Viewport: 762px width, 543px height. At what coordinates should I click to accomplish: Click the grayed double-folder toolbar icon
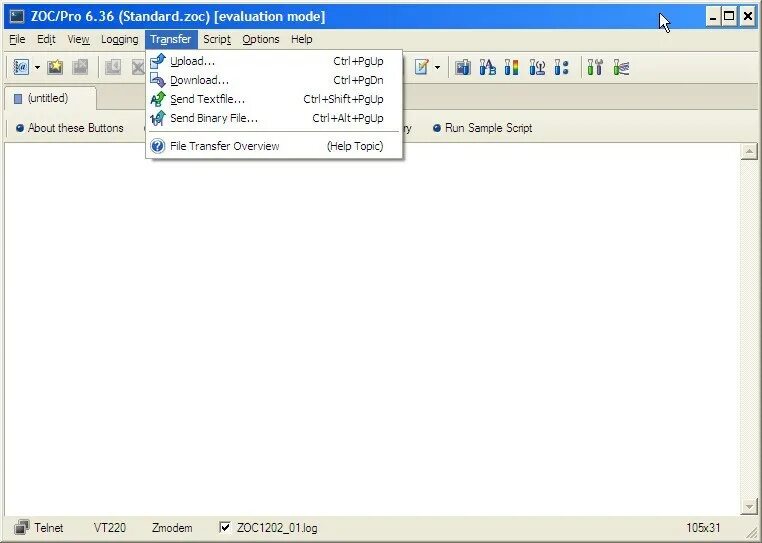pyautogui.click(x=80, y=67)
